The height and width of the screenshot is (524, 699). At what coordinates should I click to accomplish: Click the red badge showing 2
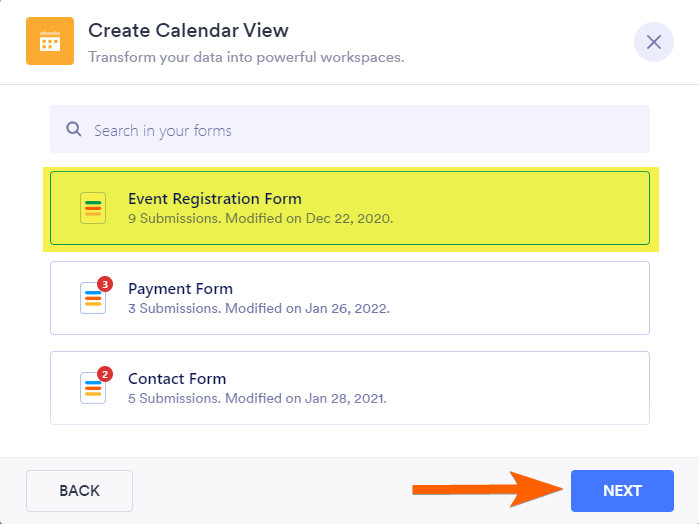tap(105, 374)
